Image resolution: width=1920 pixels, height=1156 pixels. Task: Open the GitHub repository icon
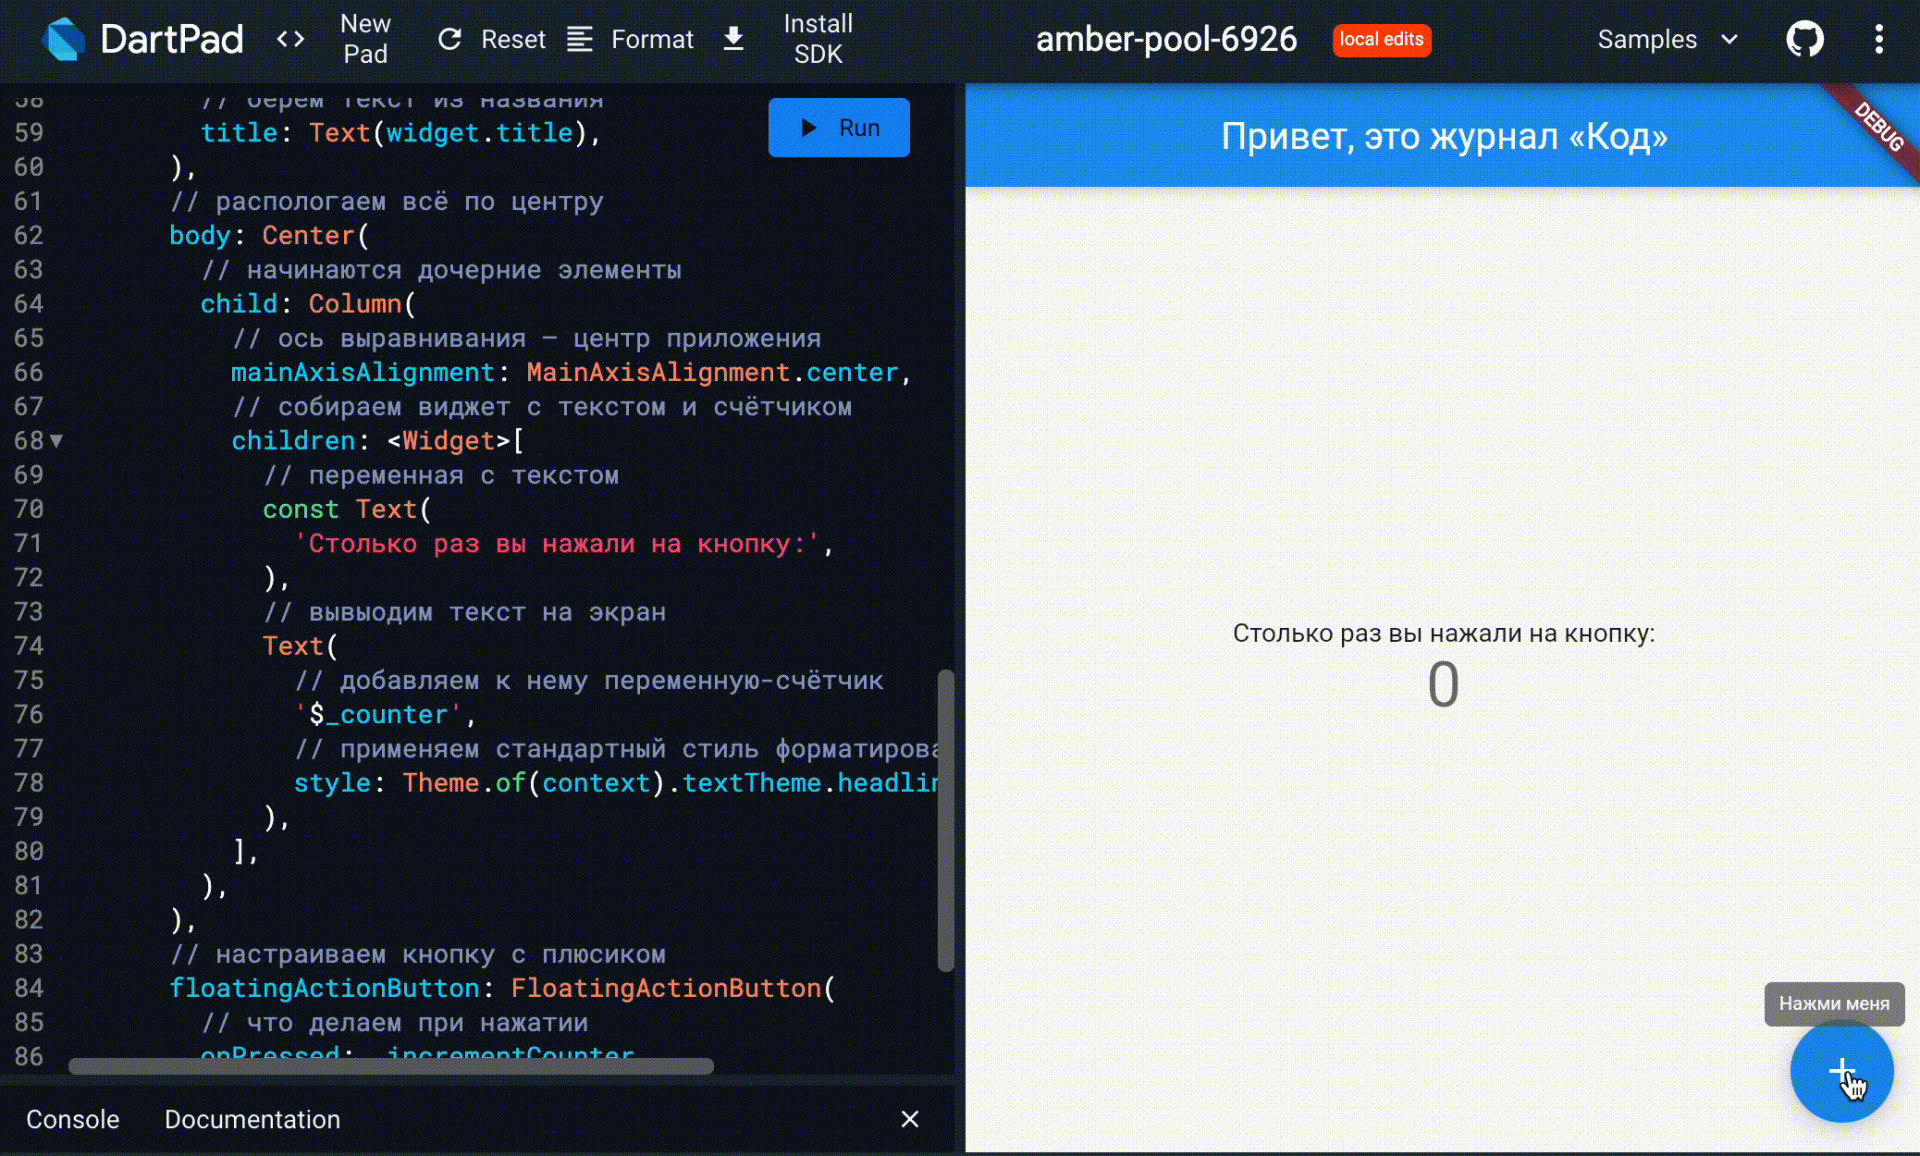pos(1805,39)
